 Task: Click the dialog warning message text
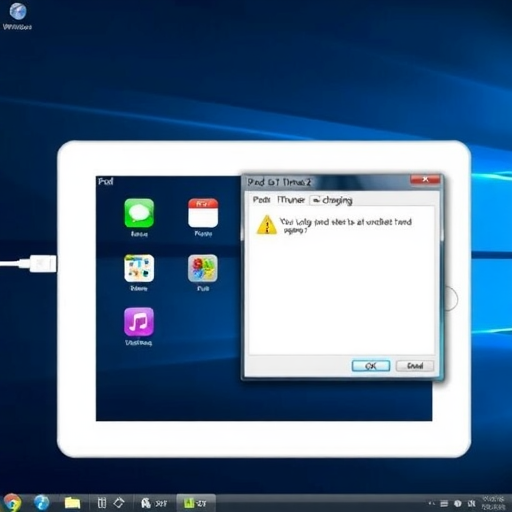346,226
